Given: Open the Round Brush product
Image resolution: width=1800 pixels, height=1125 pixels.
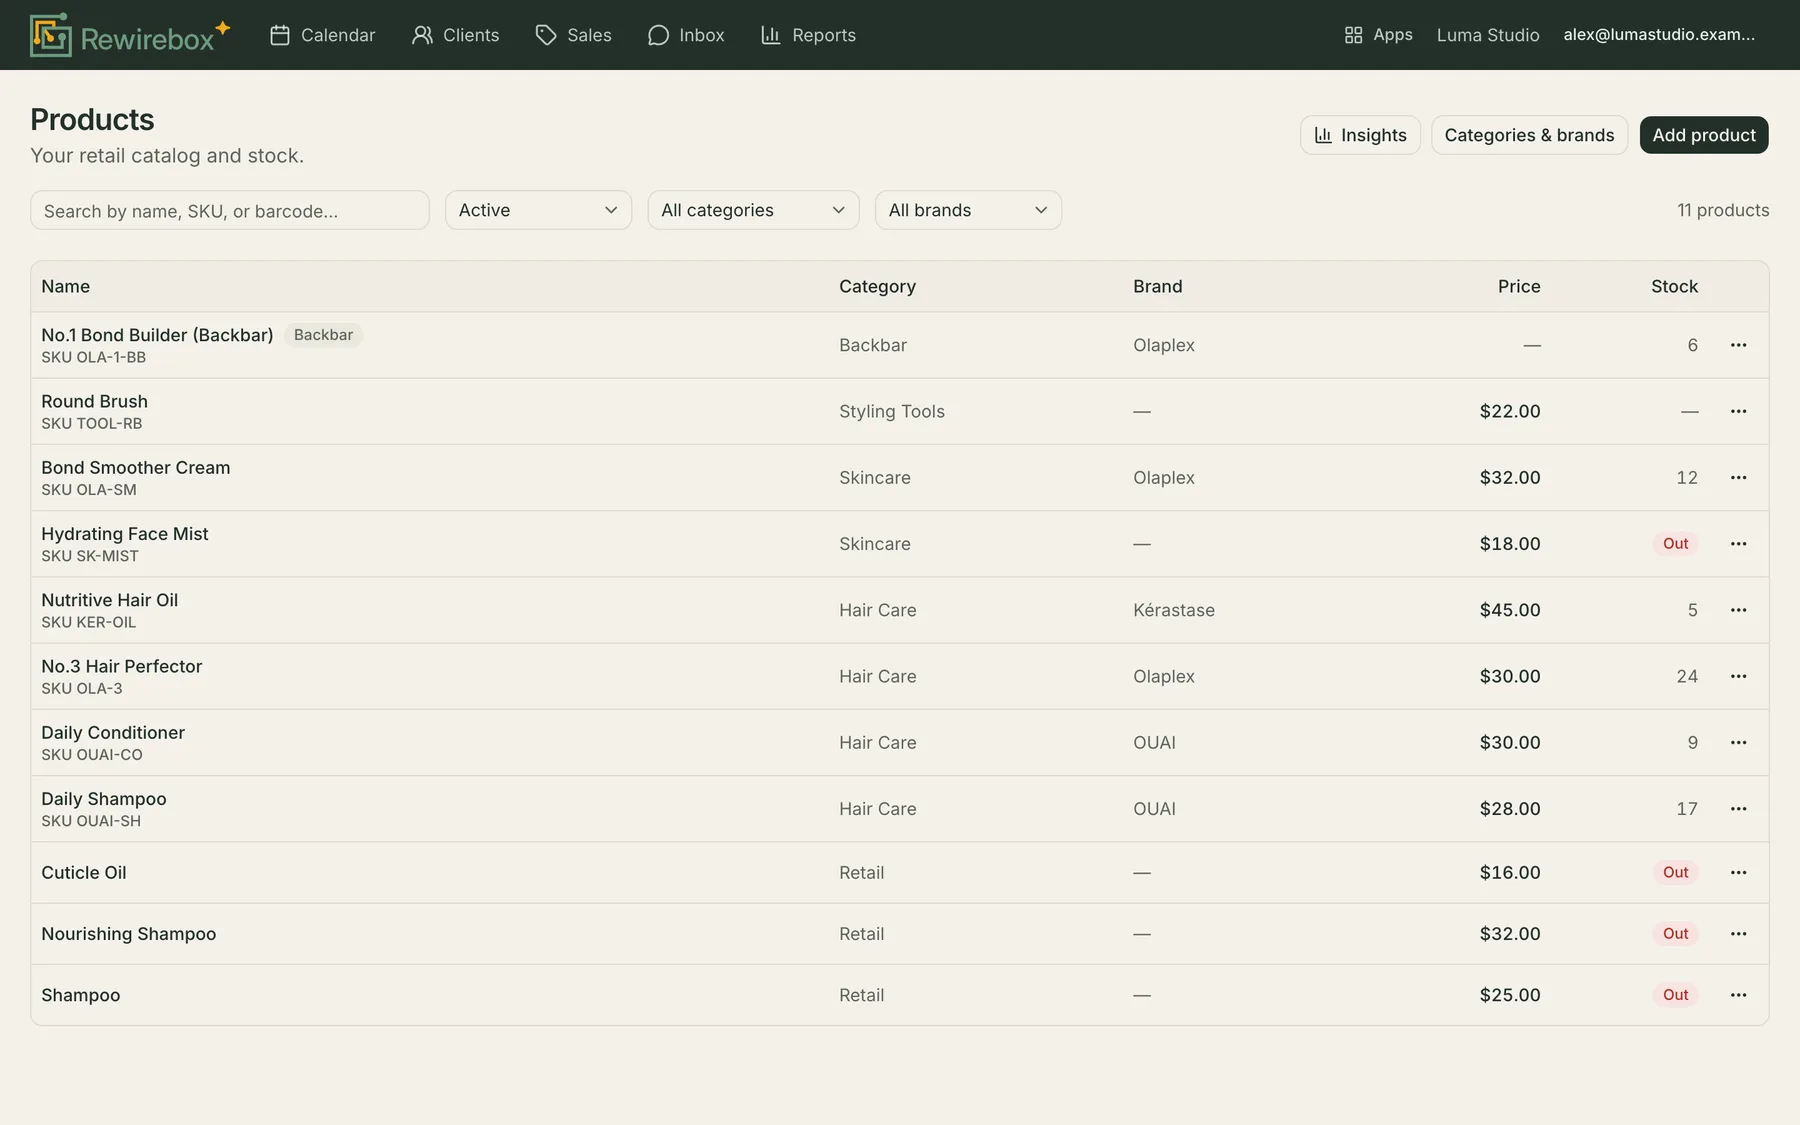Looking at the screenshot, I should (95, 401).
